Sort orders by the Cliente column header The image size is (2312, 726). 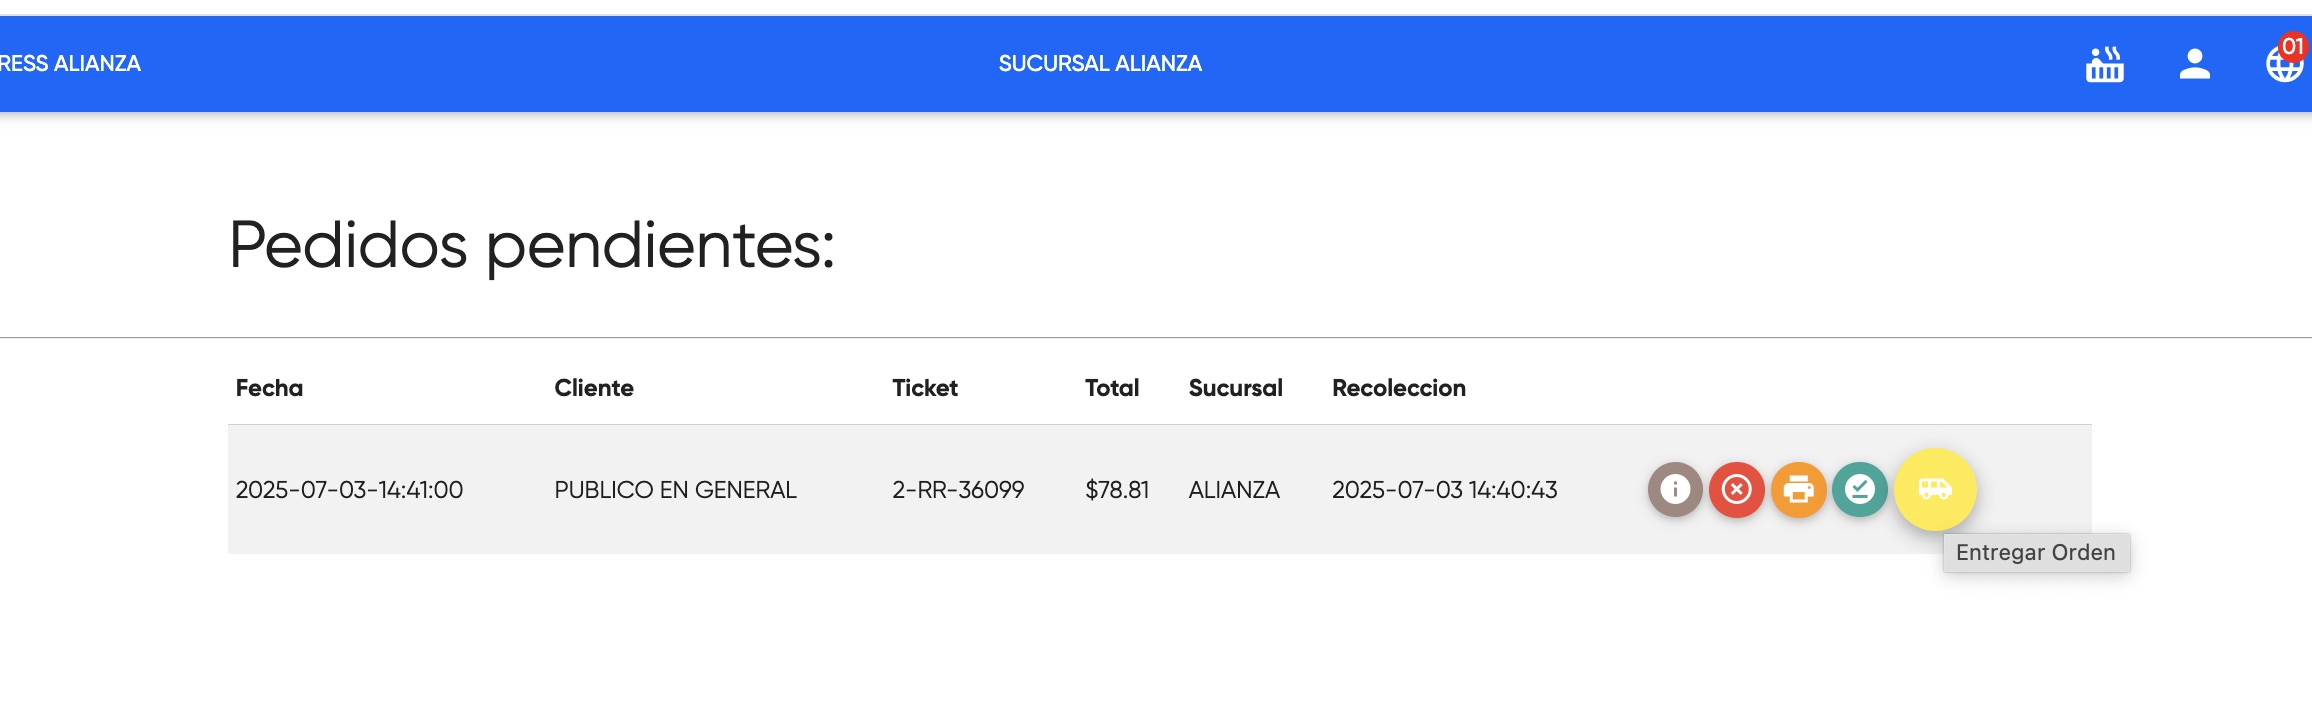click(x=594, y=388)
